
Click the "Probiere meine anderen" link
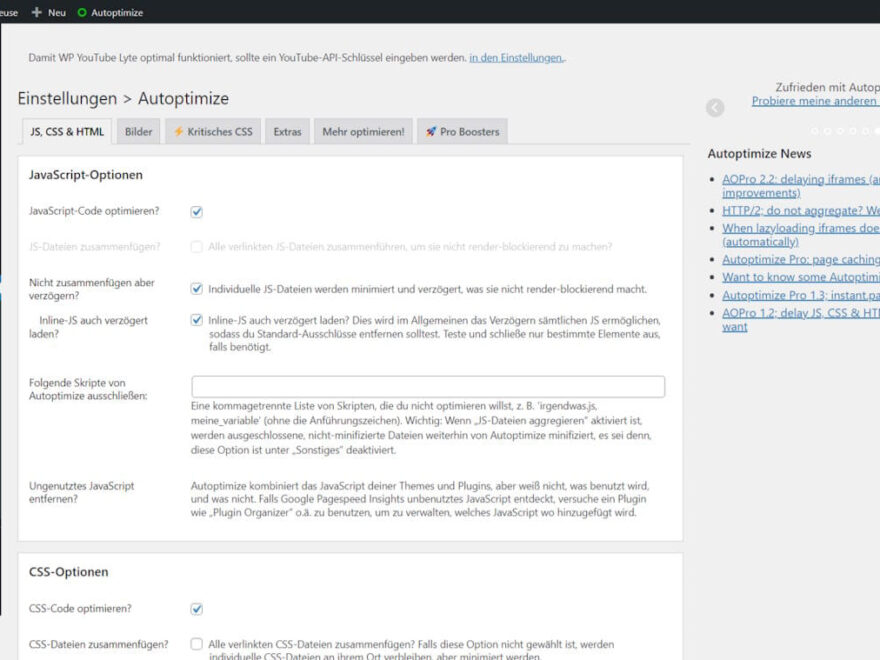point(815,101)
